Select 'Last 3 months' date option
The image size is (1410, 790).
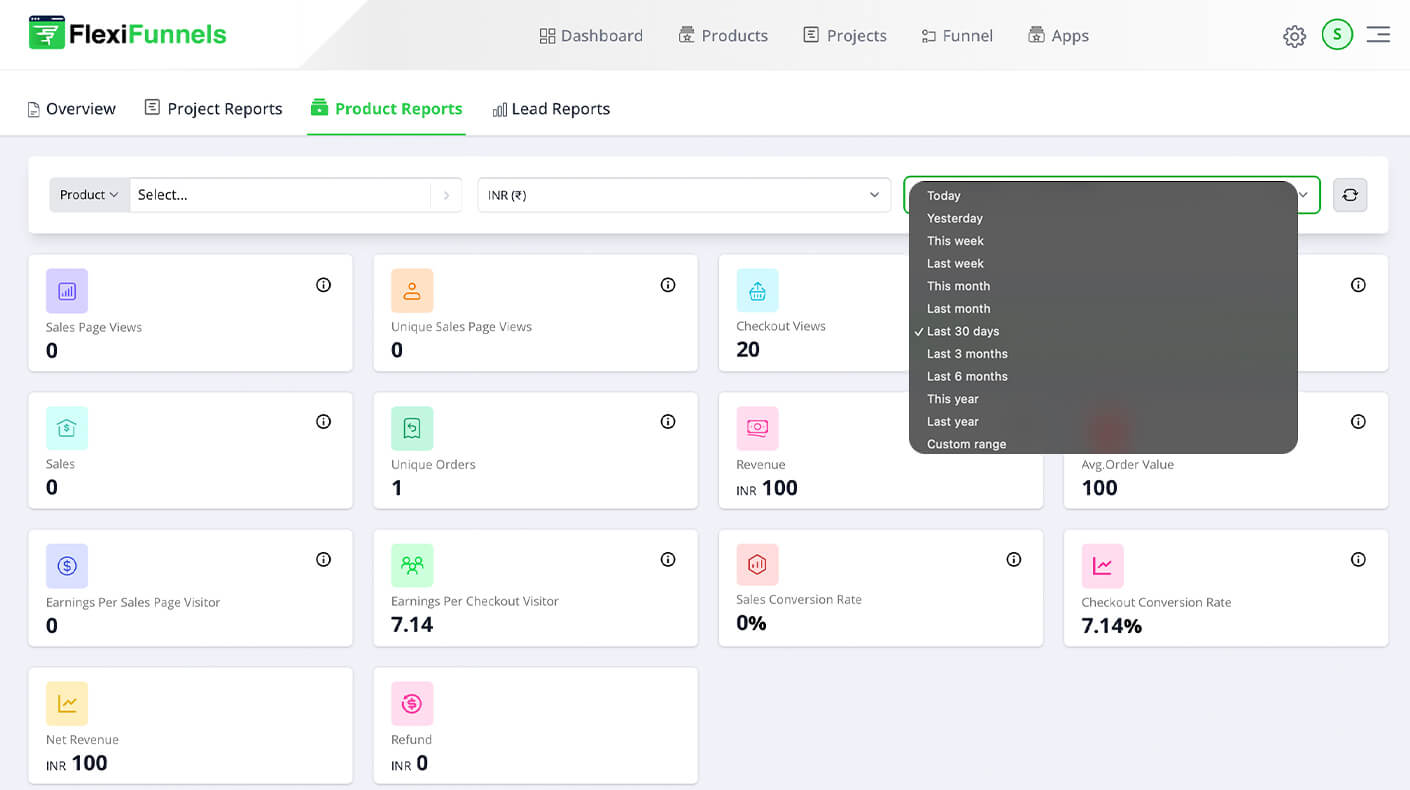[x=967, y=354]
